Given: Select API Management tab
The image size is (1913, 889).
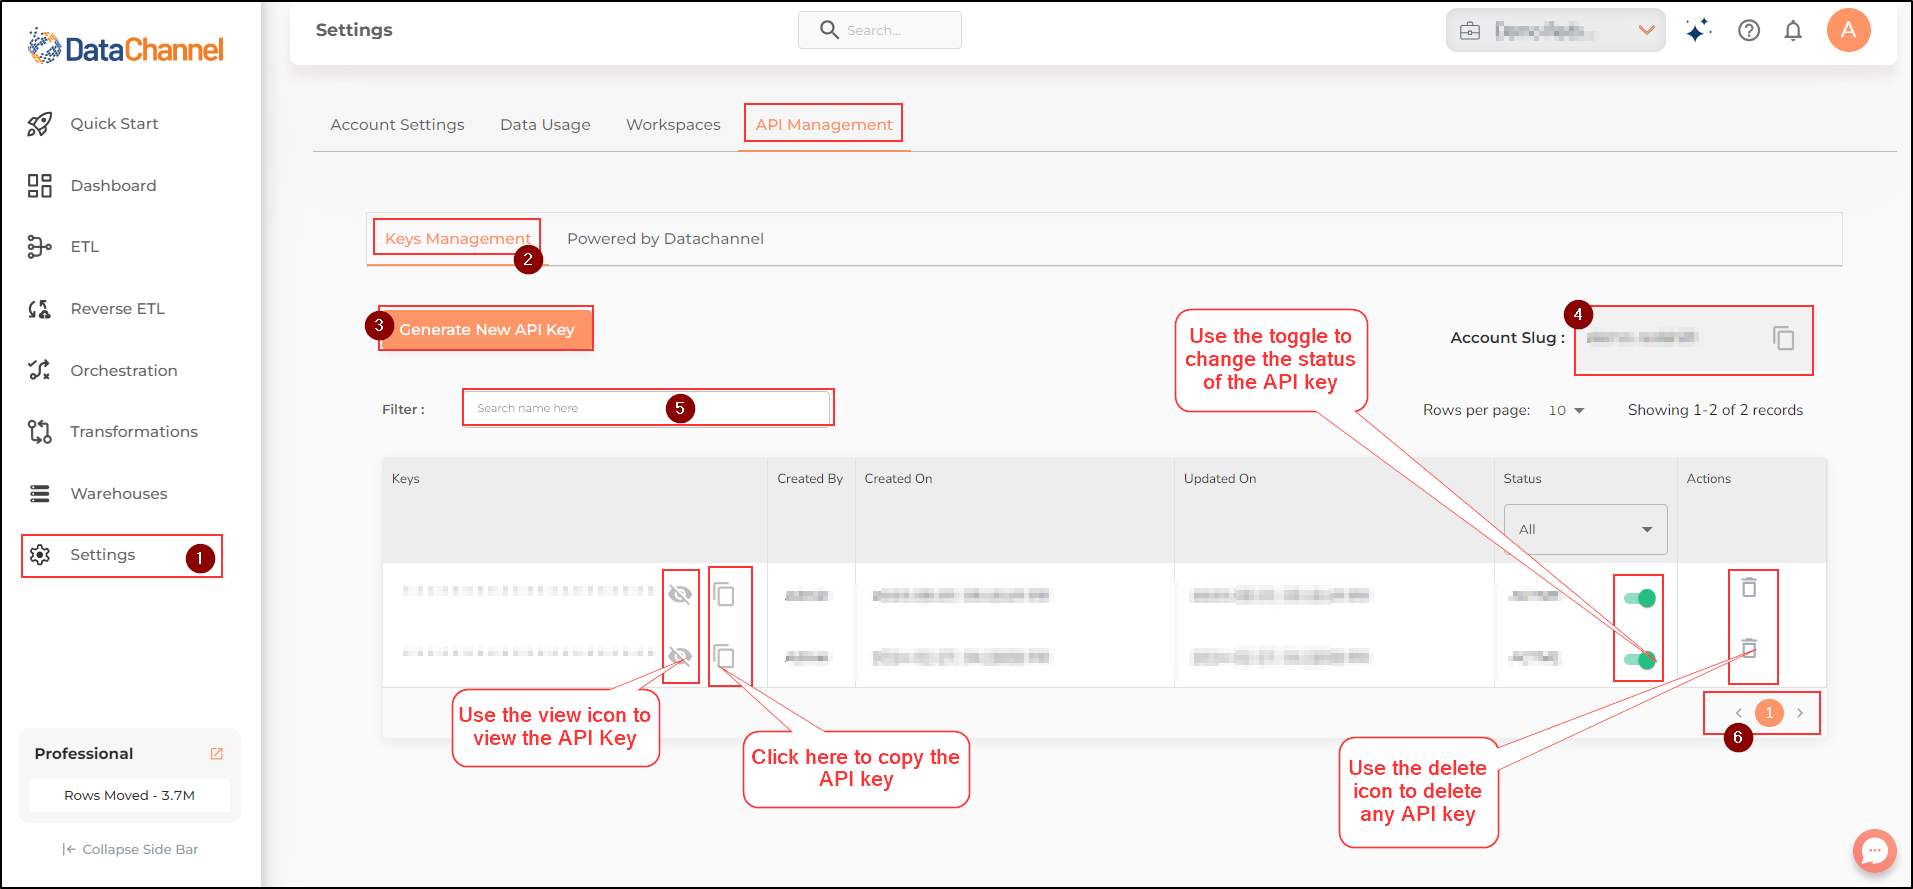Looking at the screenshot, I should pos(824,125).
